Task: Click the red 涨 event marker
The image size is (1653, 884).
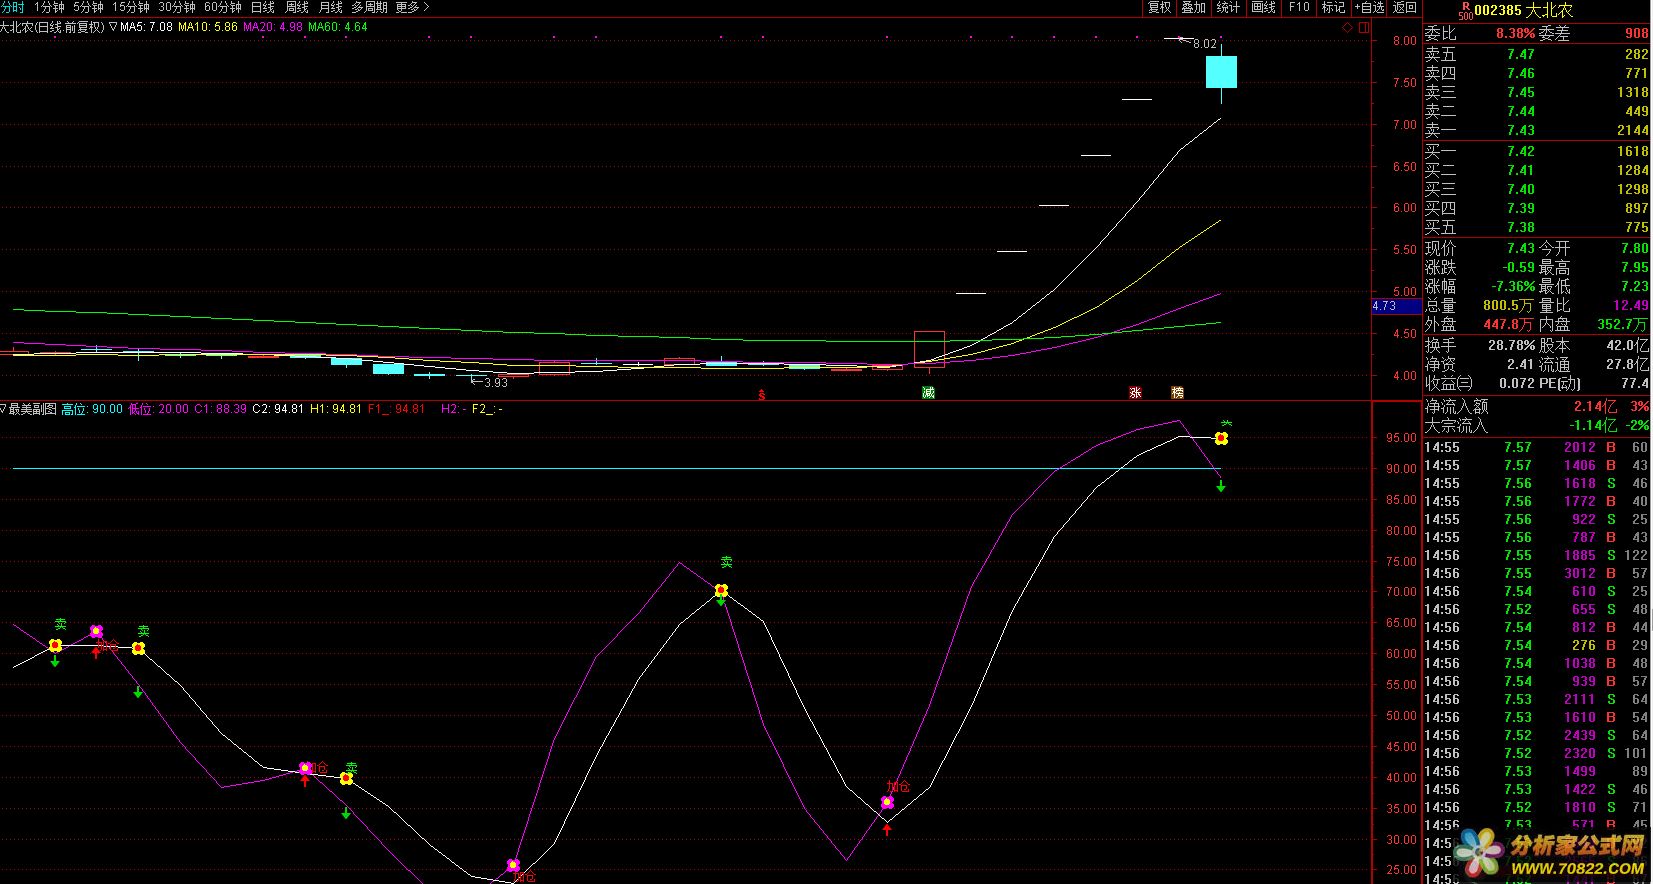Action: pos(1135,393)
